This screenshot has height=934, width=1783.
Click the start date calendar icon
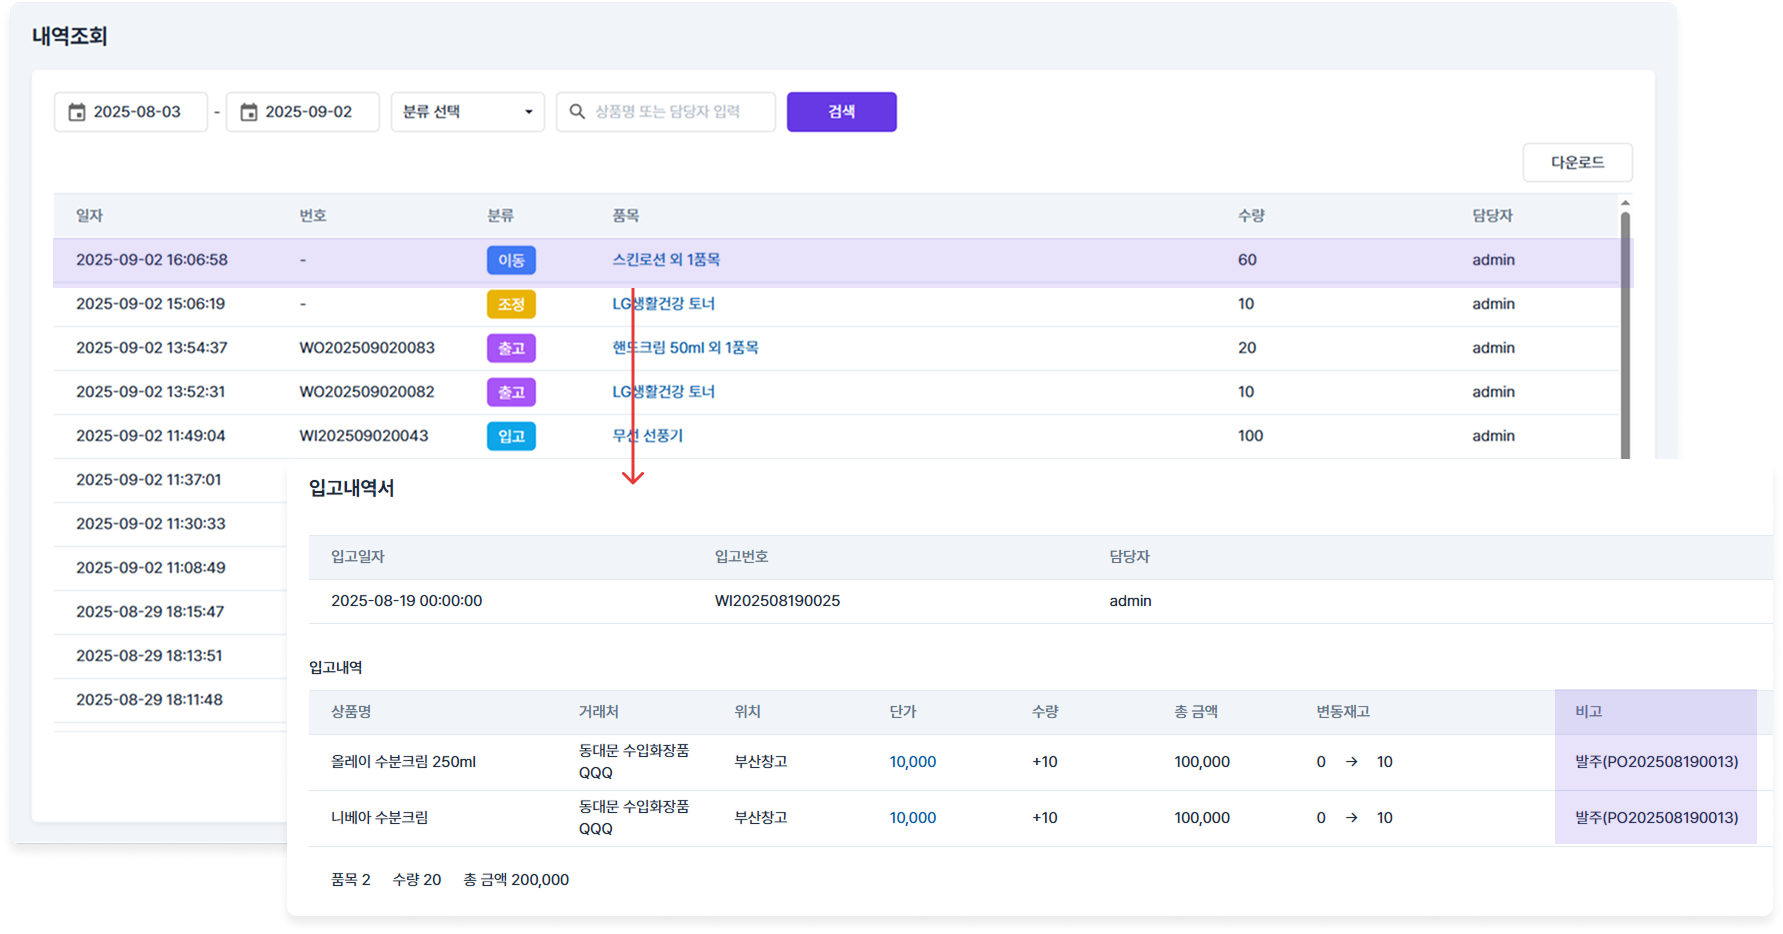pyautogui.click(x=77, y=112)
